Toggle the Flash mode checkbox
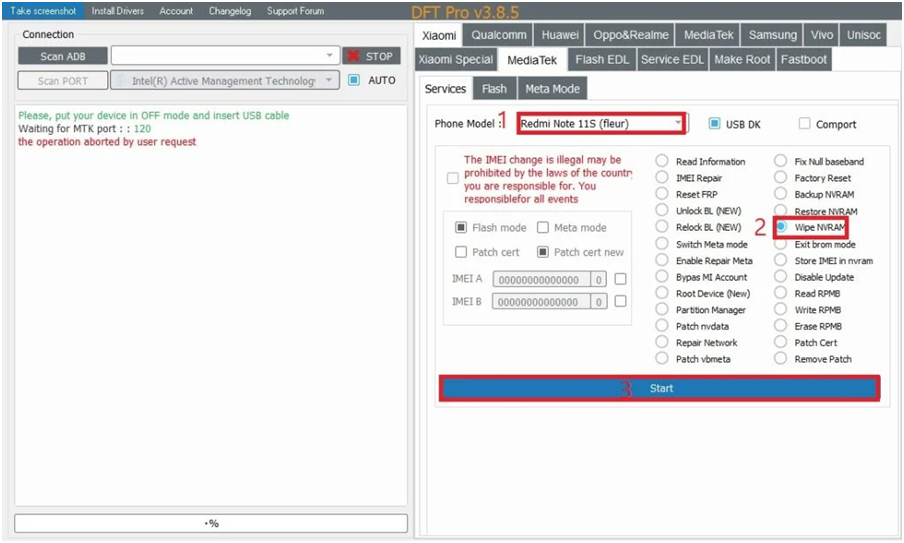The width and height of the screenshot is (904, 543). click(461, 227)
